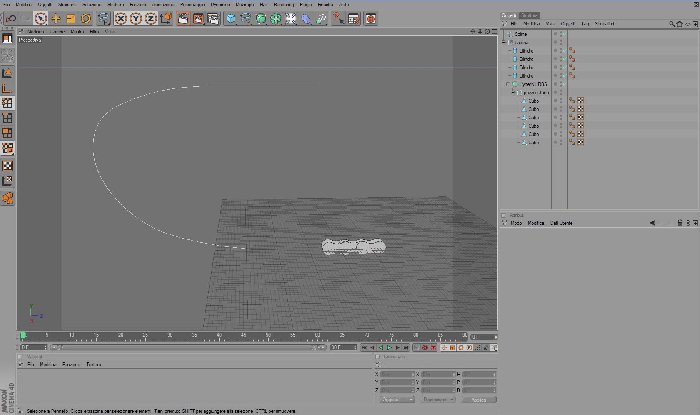Click the red record keyframe button
Screen dimensions: 700x415
click(x=425, y=348)
